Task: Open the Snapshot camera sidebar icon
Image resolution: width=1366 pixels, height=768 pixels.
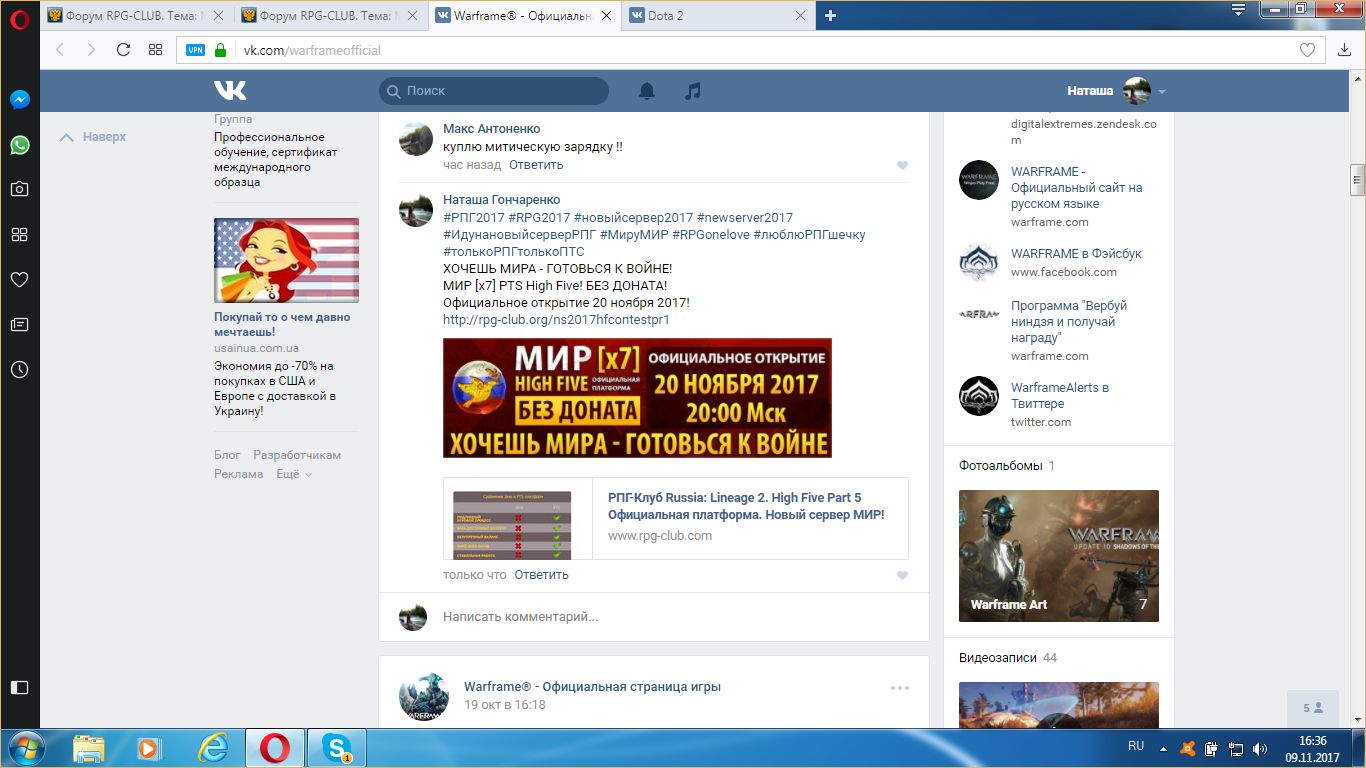Action: pyautogui.click(x=19, y=189)
